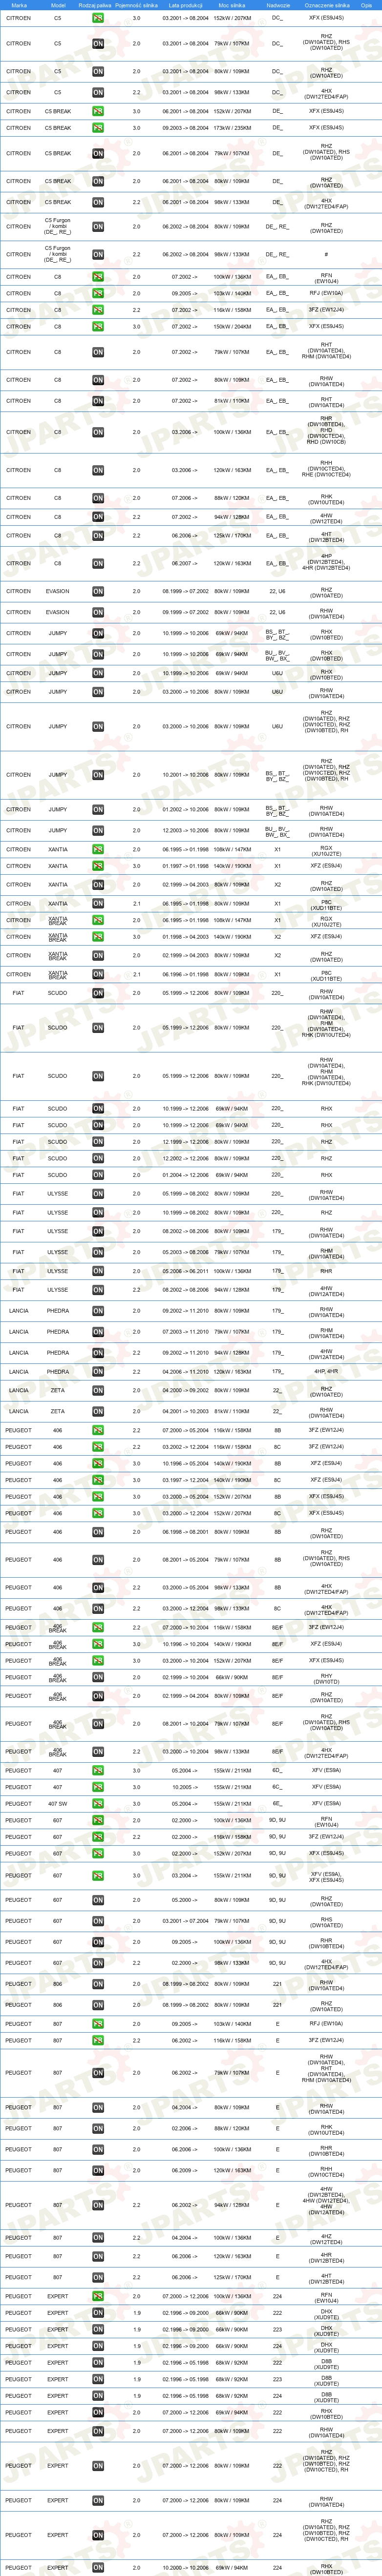Click '09.2003 -> 08.2004' production years cell
This screenshot has width=382, height=2576.
point(185,128)
